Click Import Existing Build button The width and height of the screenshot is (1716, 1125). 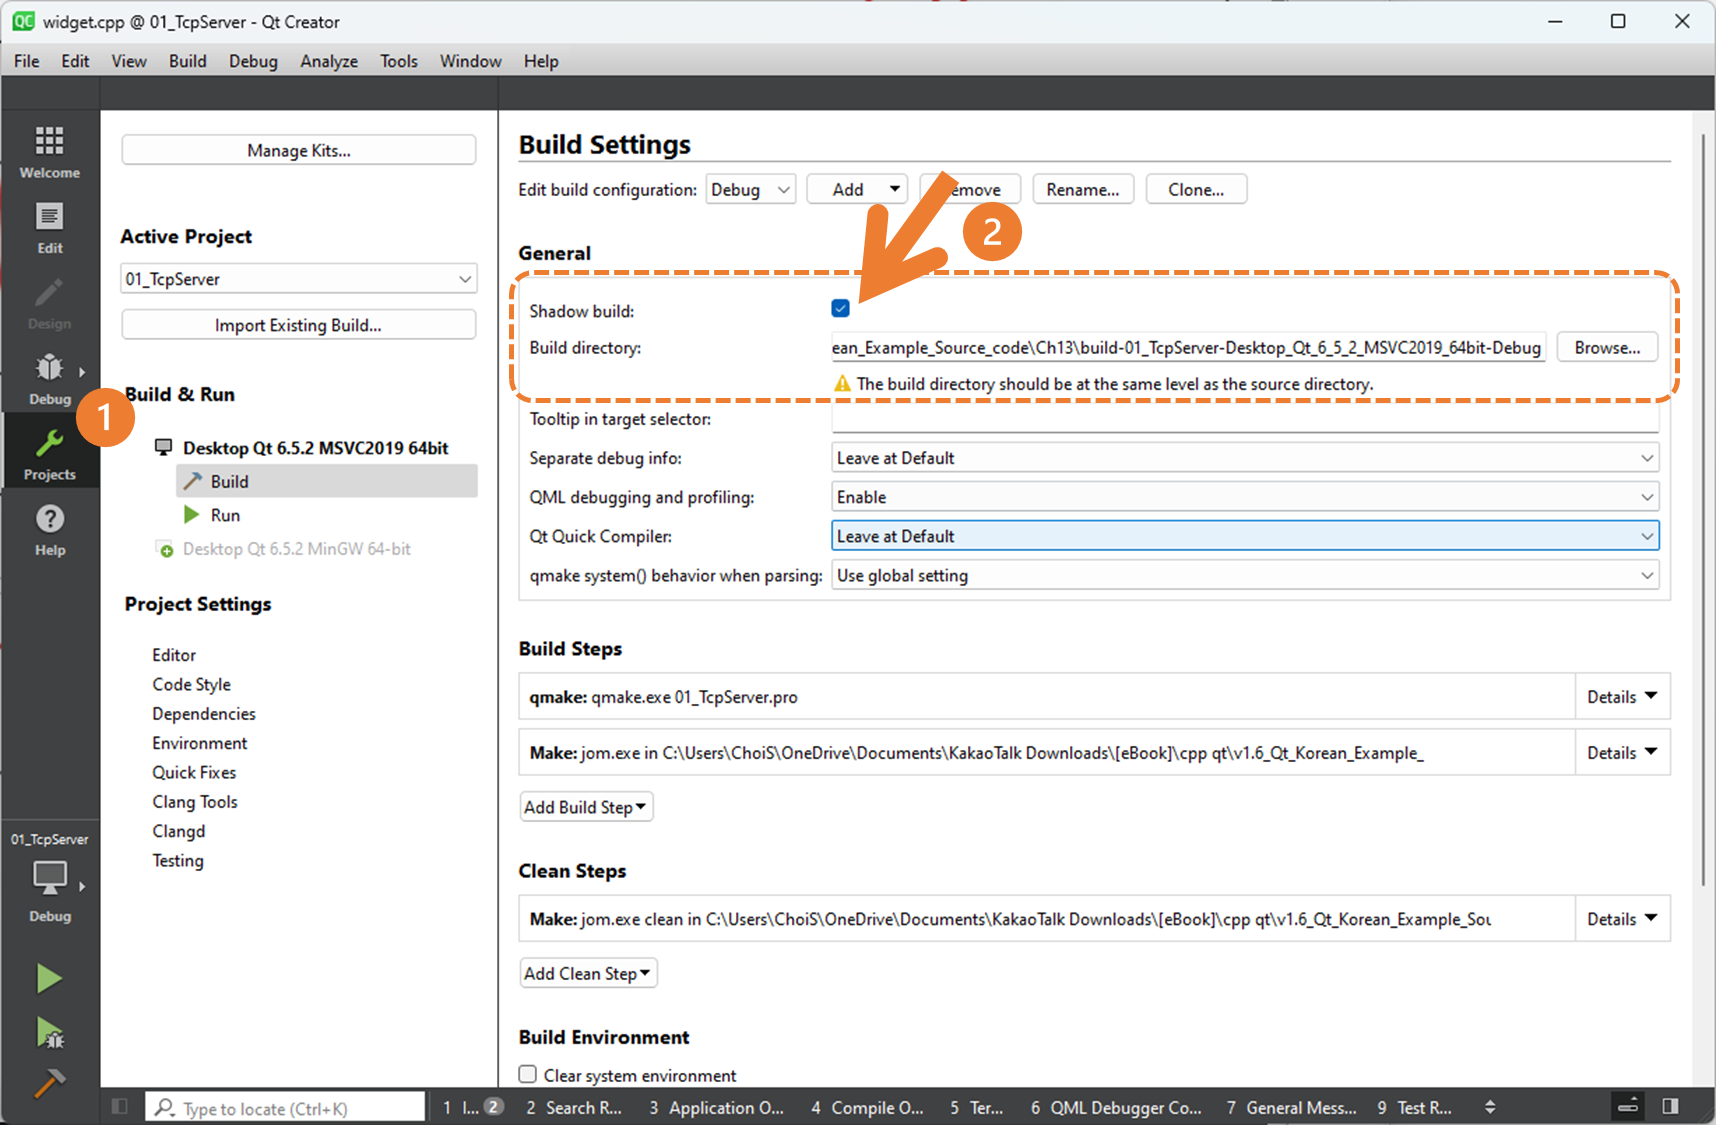point(298,325)
